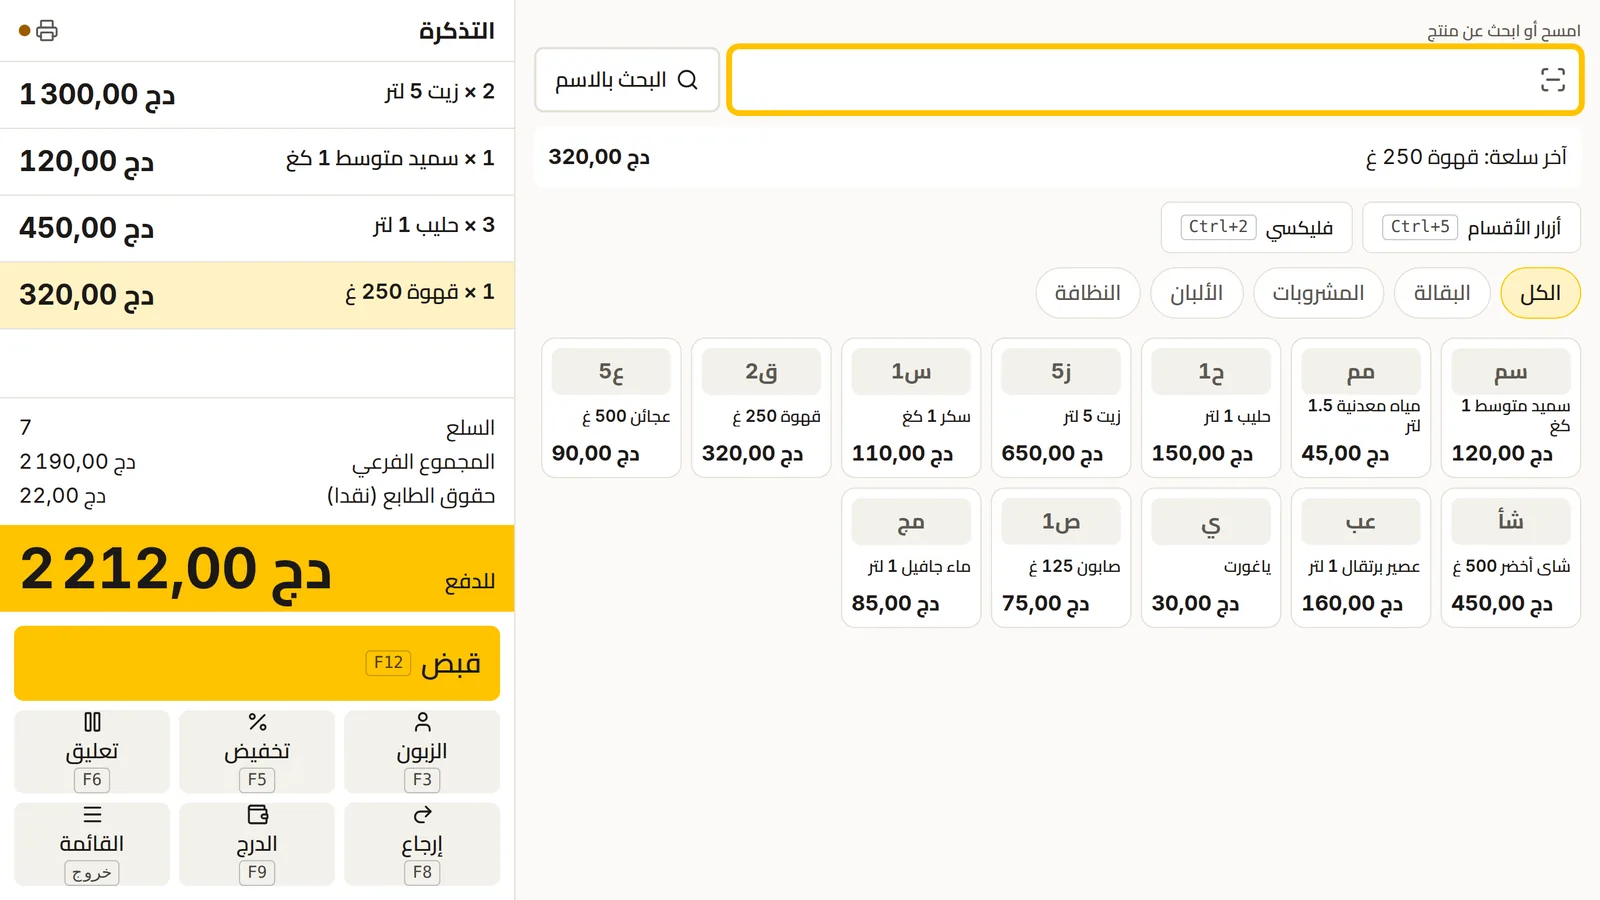Click إرجاع label to return item (F8)

click(x=422, y=844)
